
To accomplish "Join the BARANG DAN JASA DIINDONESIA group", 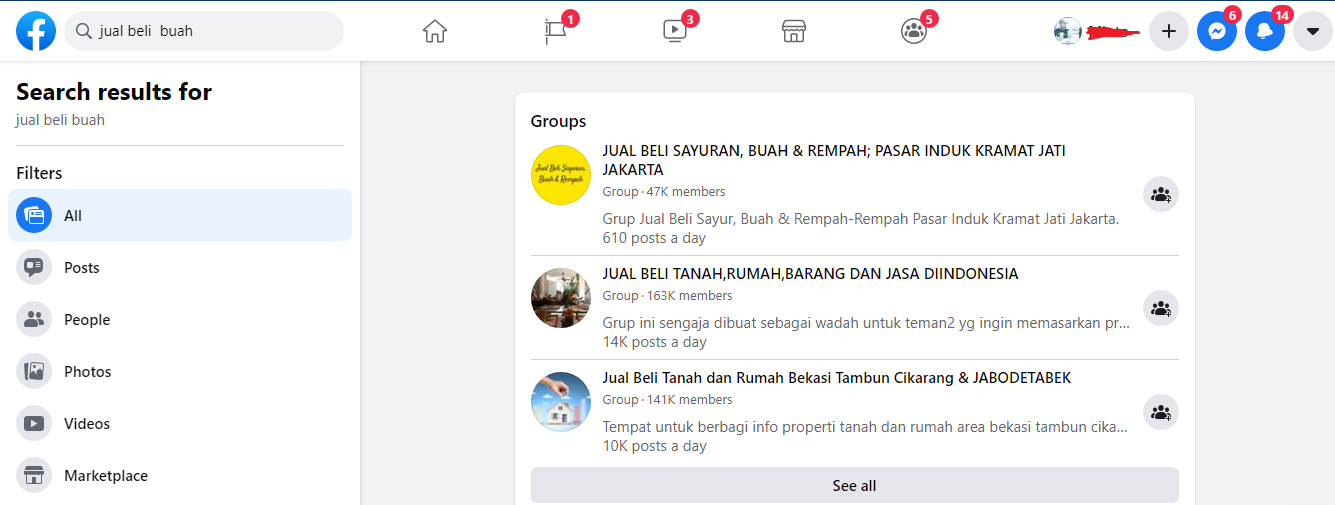I will (1161, 308).
